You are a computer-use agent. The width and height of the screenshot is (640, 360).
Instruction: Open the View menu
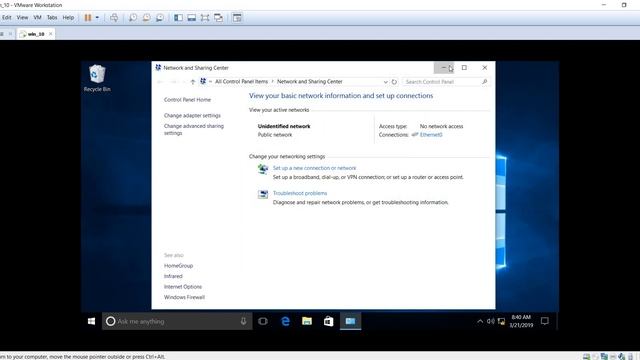tap(22, 18)
